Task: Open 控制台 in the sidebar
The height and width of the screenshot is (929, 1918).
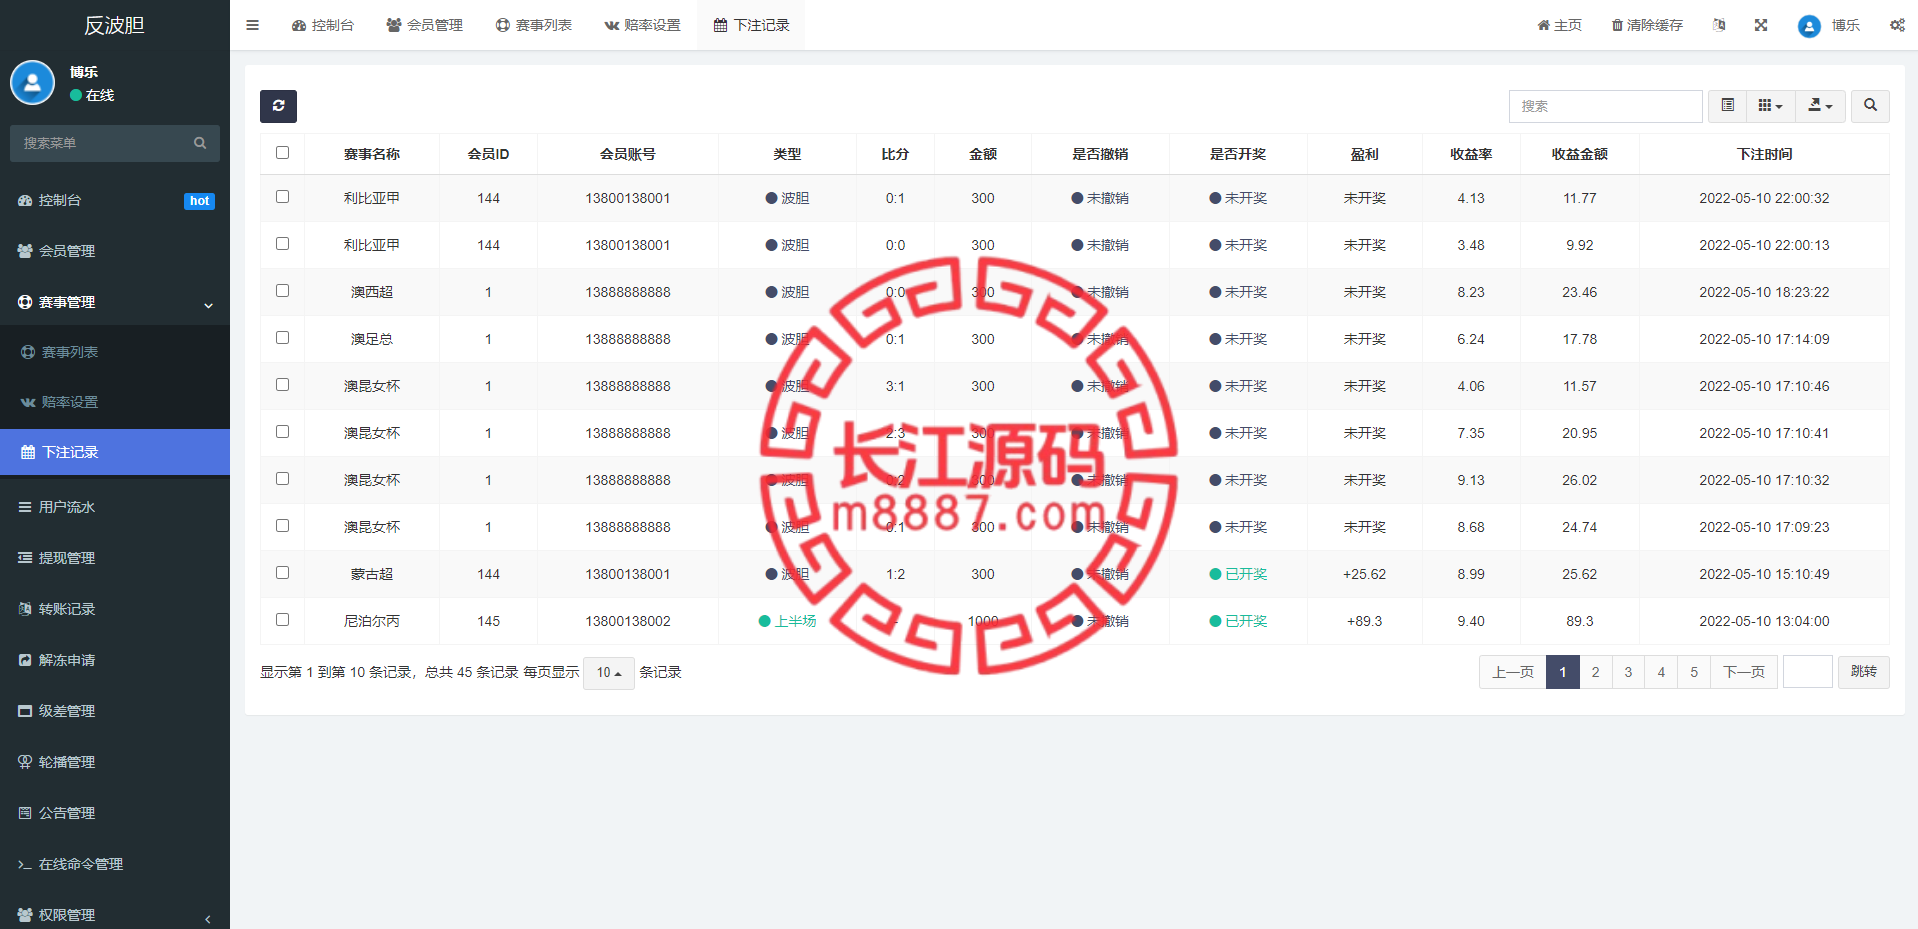Action: [115, 200]
